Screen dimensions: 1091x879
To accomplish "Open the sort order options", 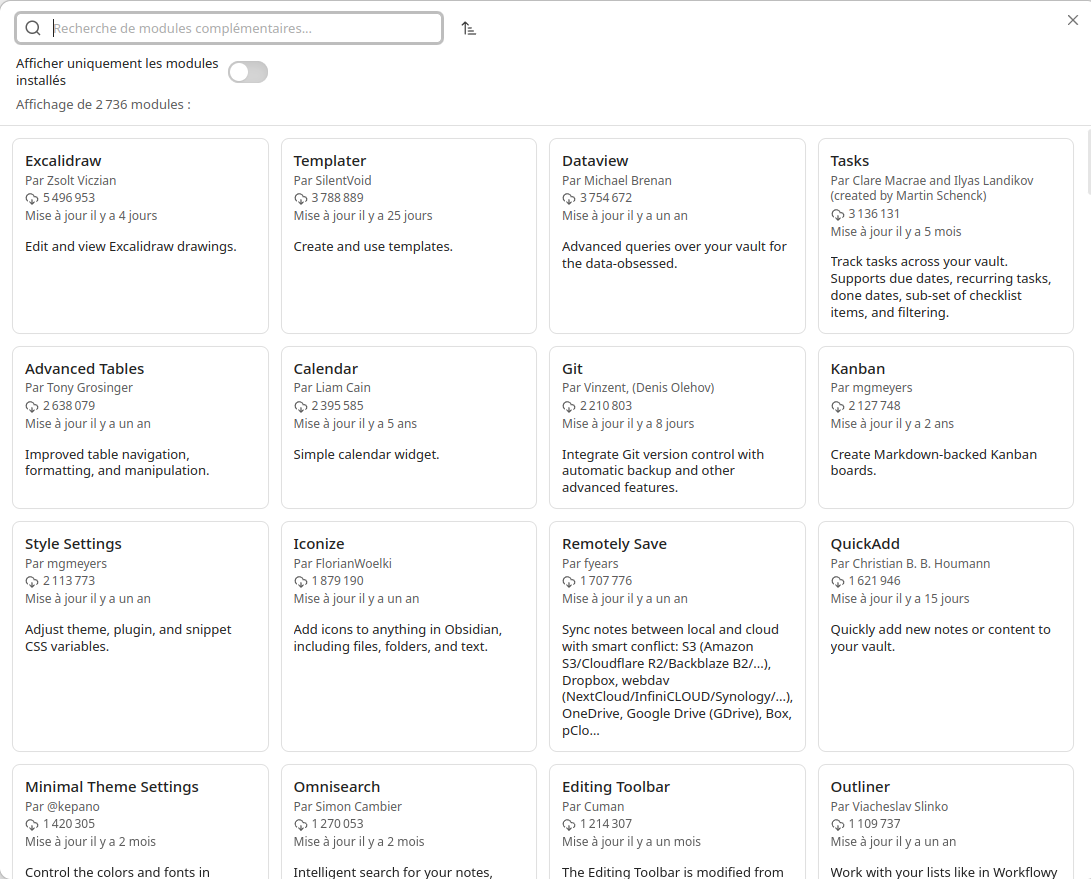I will pyautogui.click(x=468, y=28).
